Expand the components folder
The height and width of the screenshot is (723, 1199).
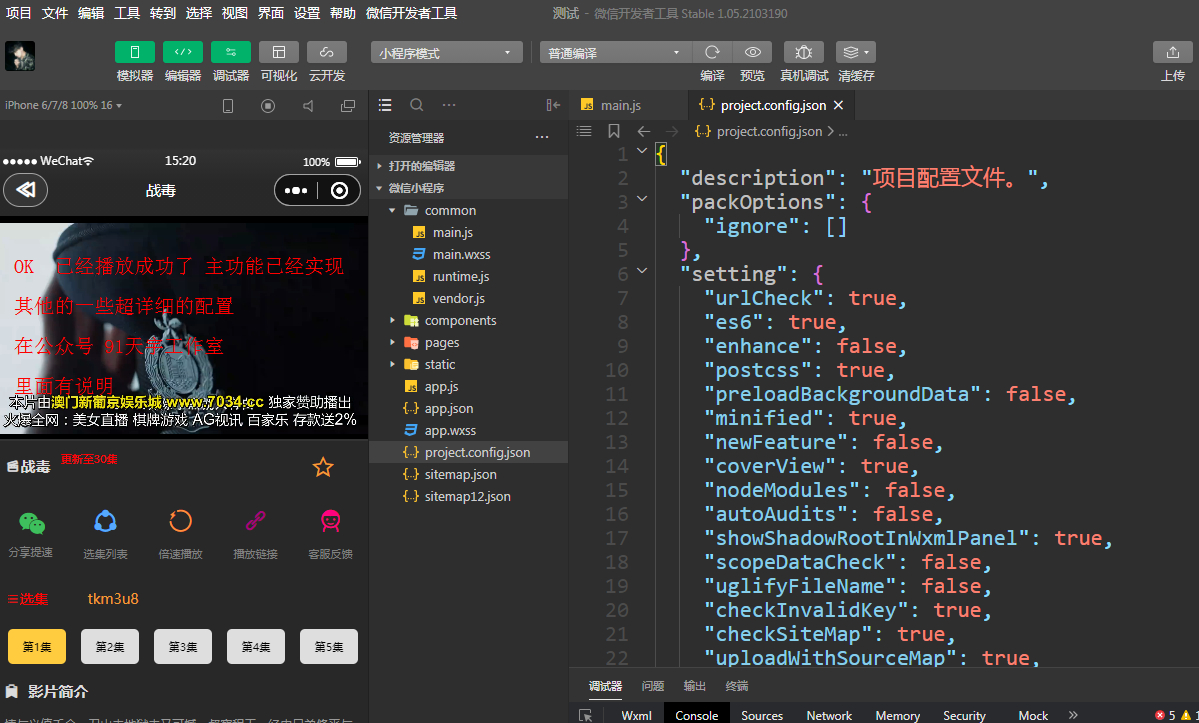[468, 320]
